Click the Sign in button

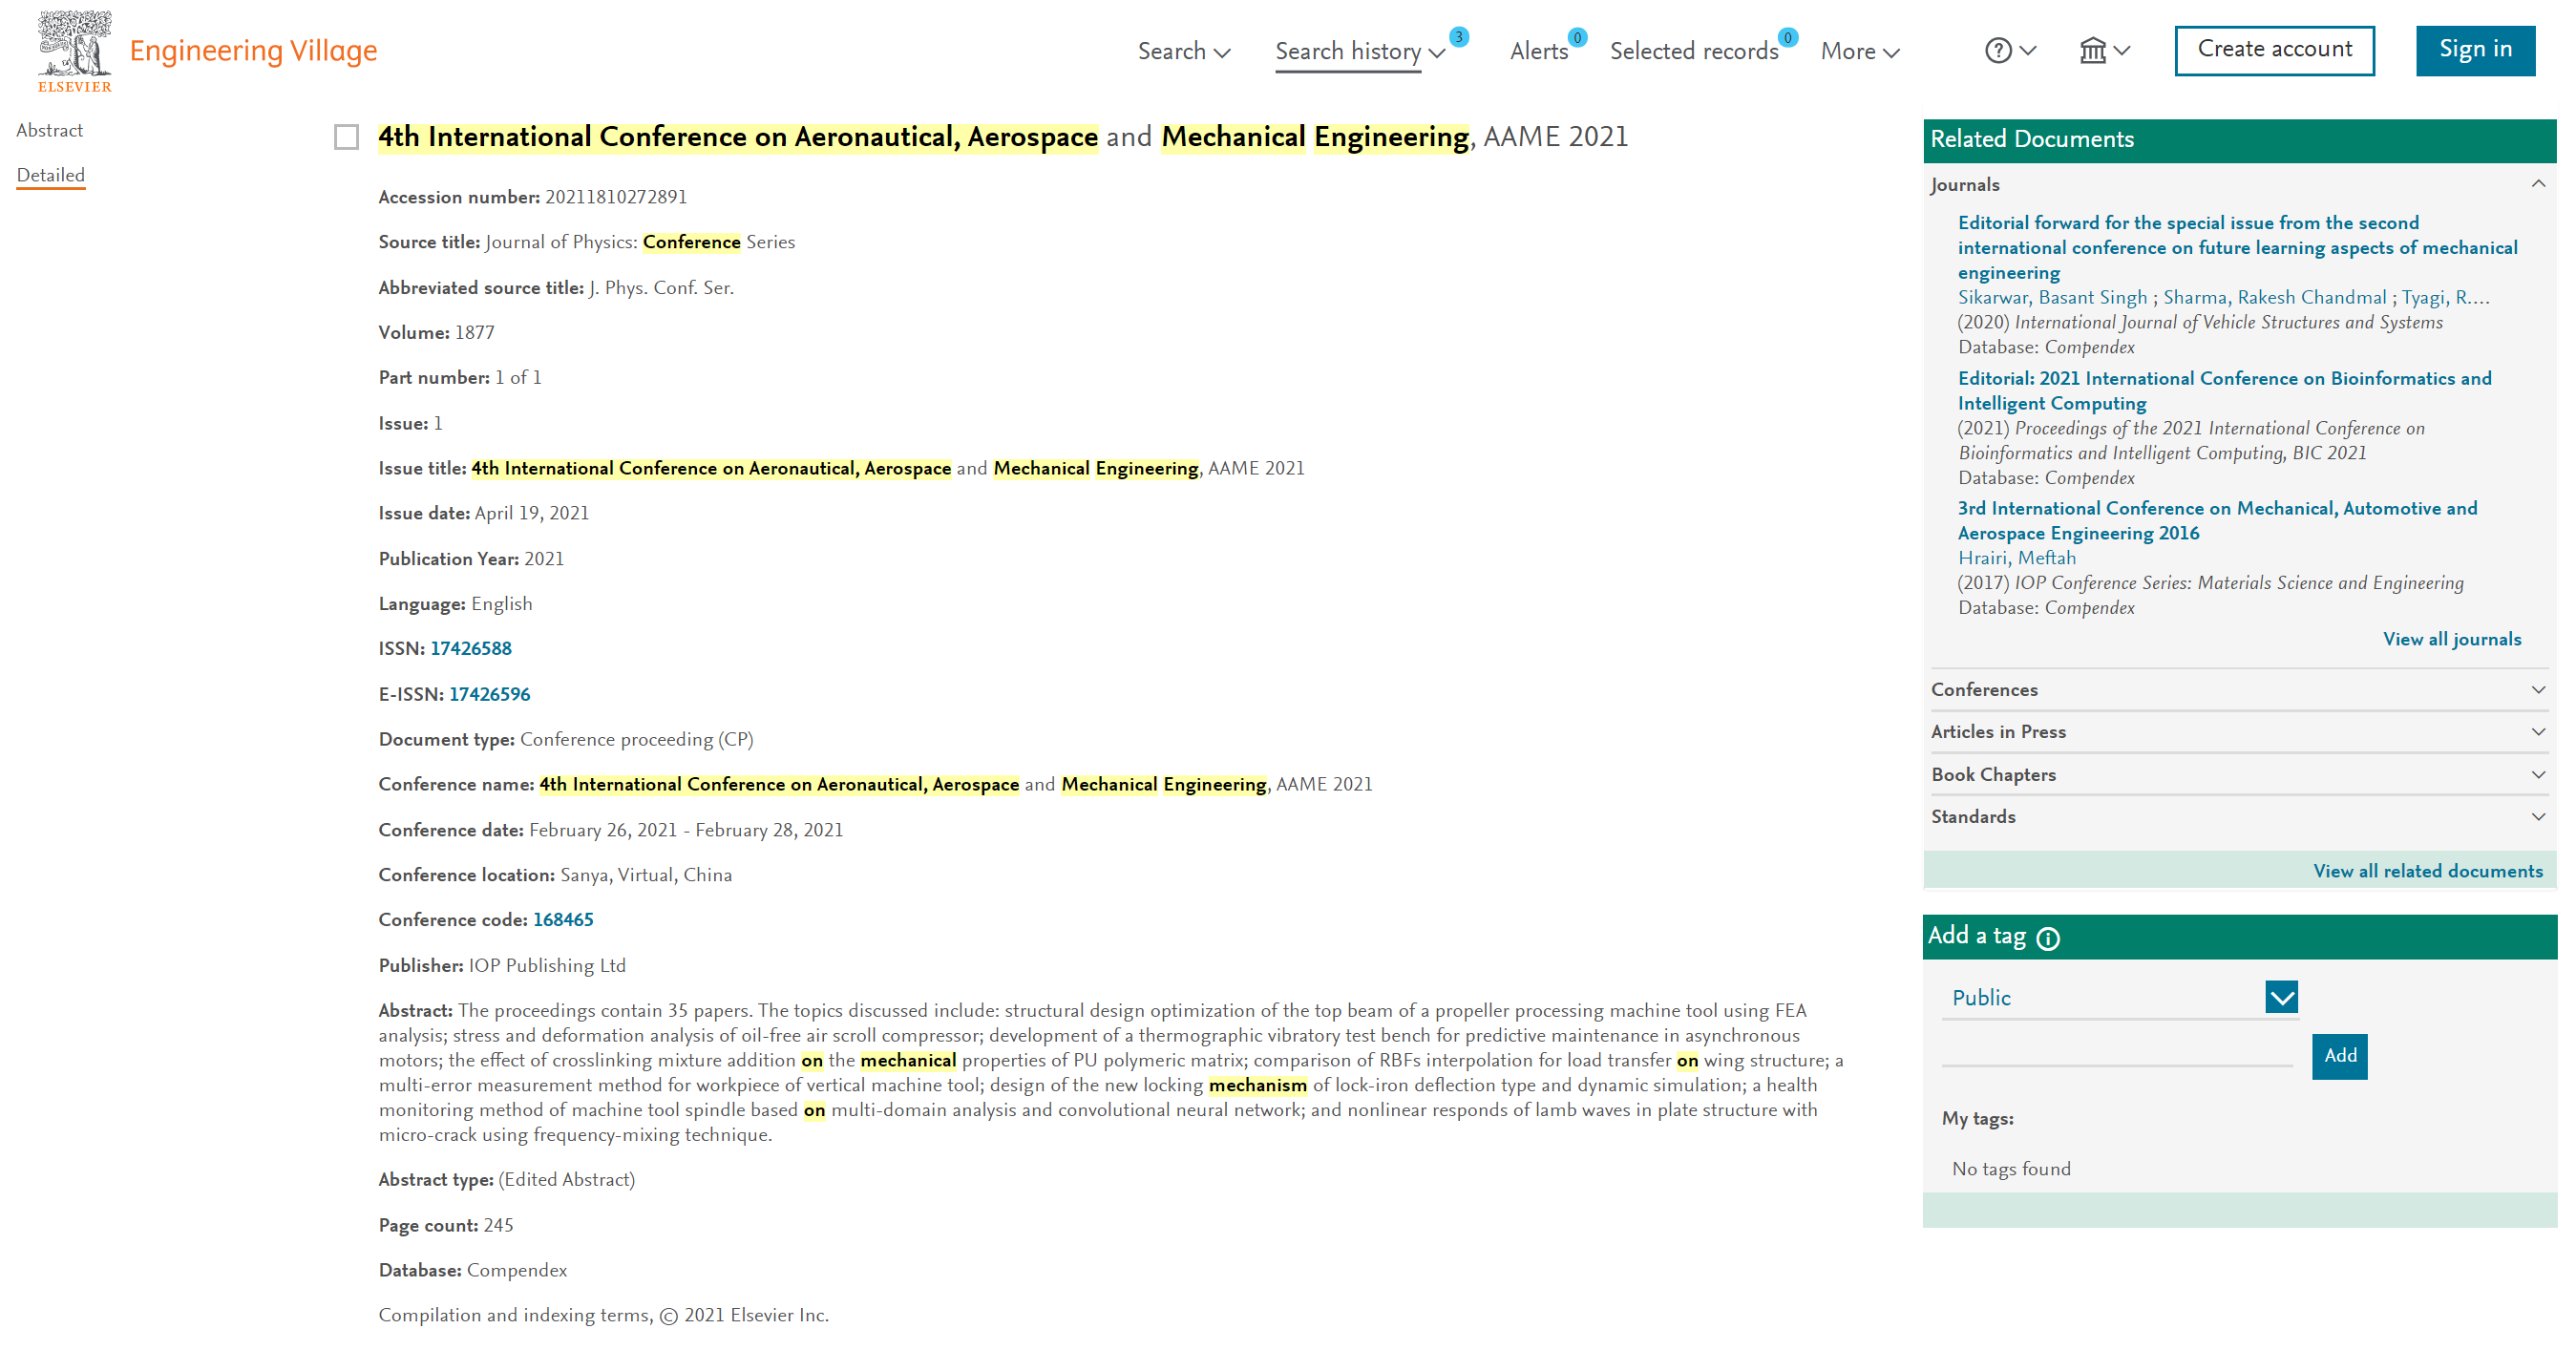pos(2474,50)
